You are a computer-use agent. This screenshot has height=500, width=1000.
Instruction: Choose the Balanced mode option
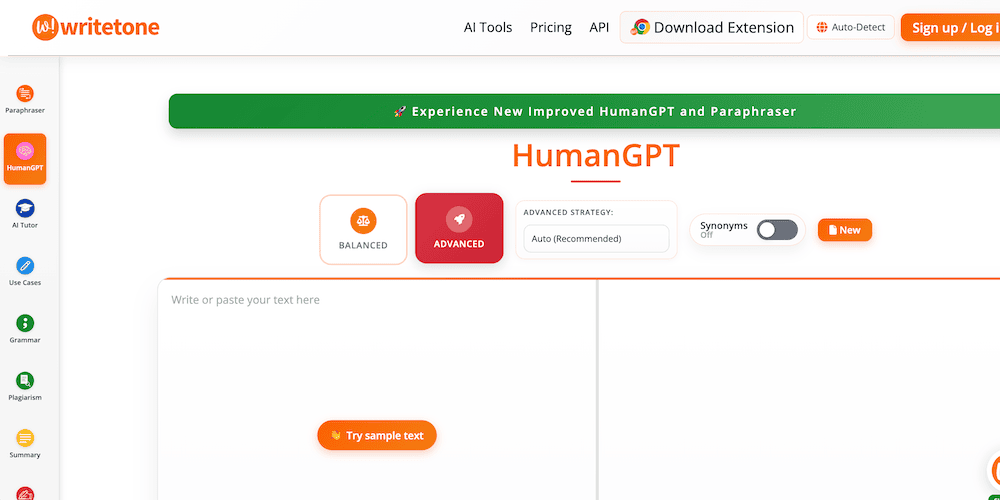tap(363, 230)
